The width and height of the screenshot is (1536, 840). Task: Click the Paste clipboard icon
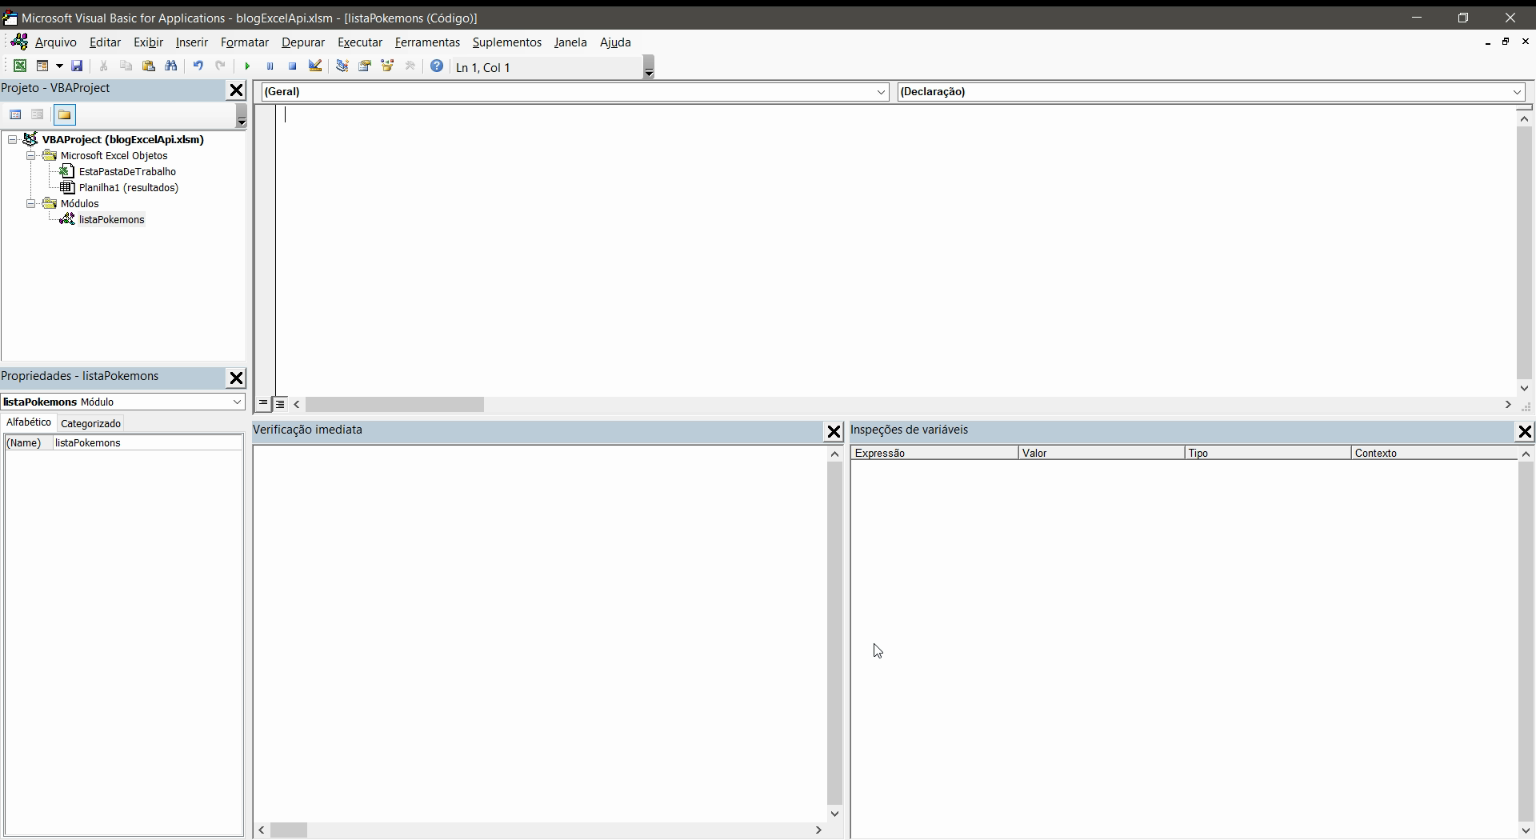(148, 66)
